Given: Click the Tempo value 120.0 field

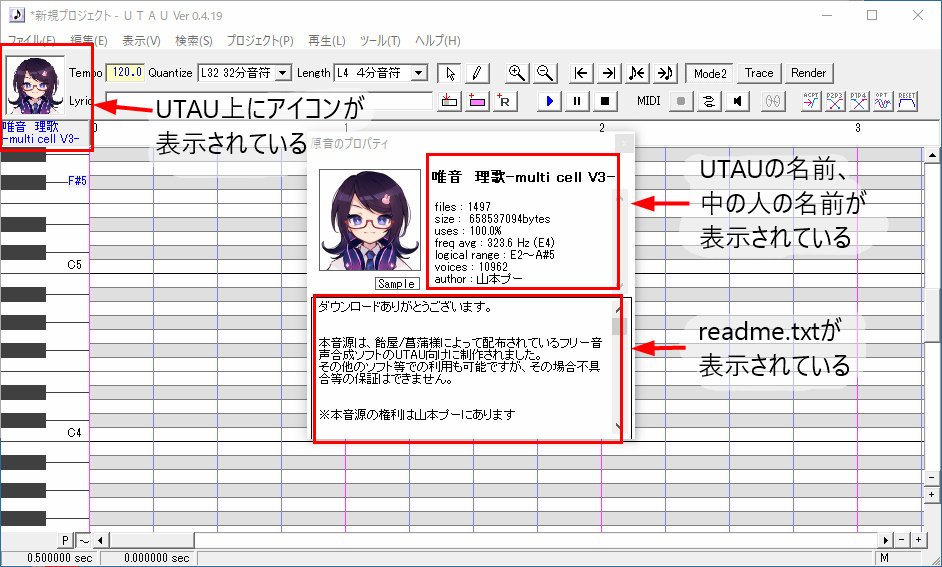Looking at the screenshot, I should point(126,73).
